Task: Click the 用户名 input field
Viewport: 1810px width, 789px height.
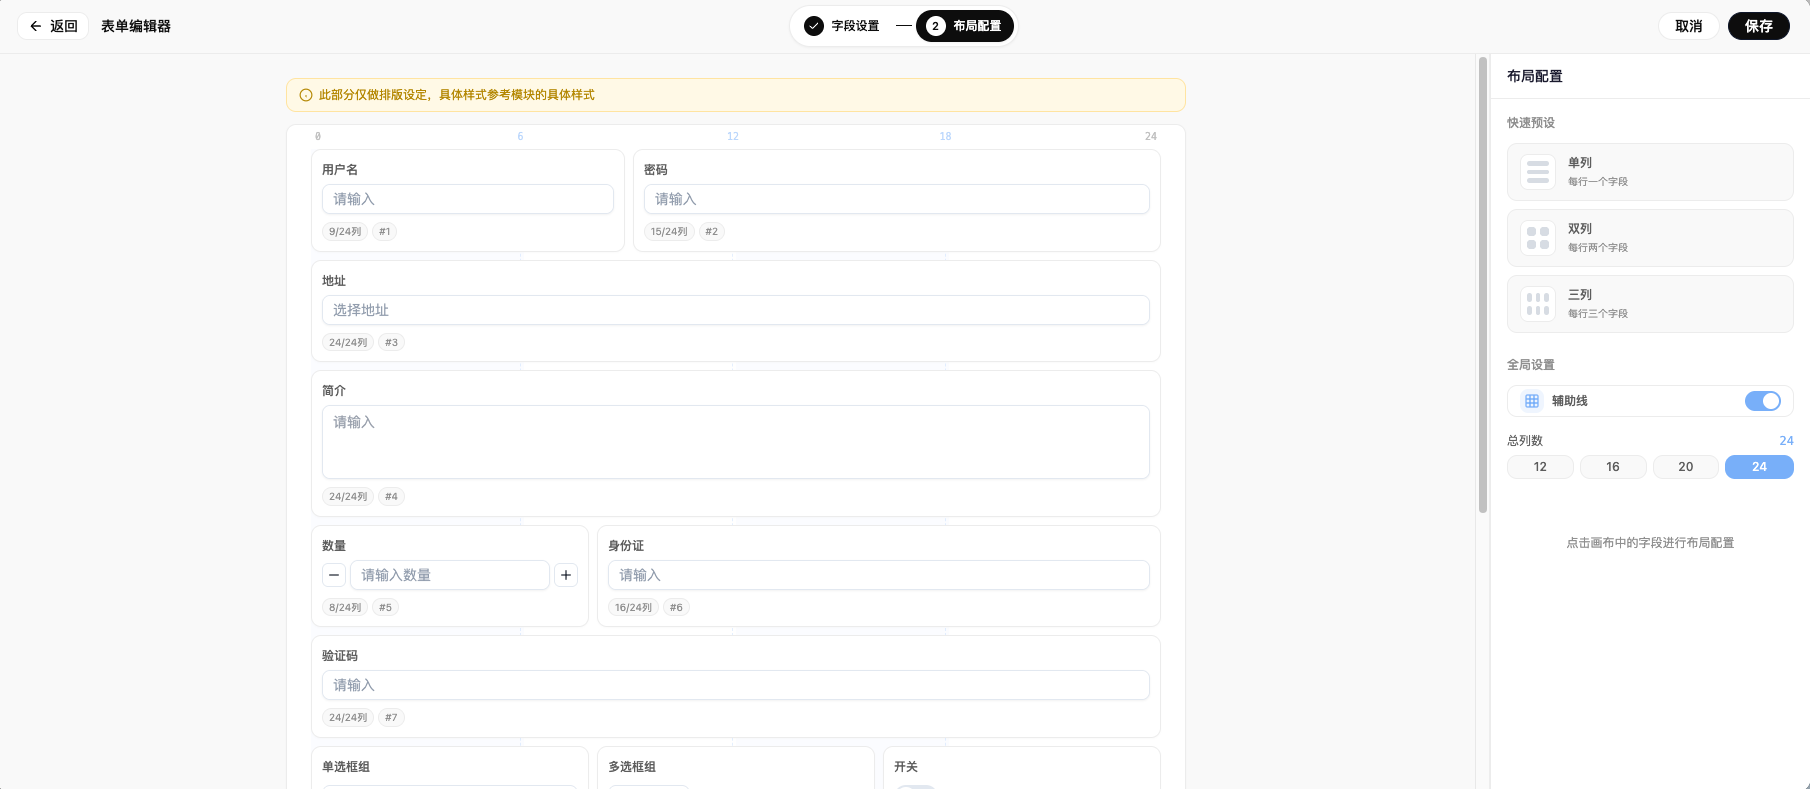Action: [x=468, y=199]
